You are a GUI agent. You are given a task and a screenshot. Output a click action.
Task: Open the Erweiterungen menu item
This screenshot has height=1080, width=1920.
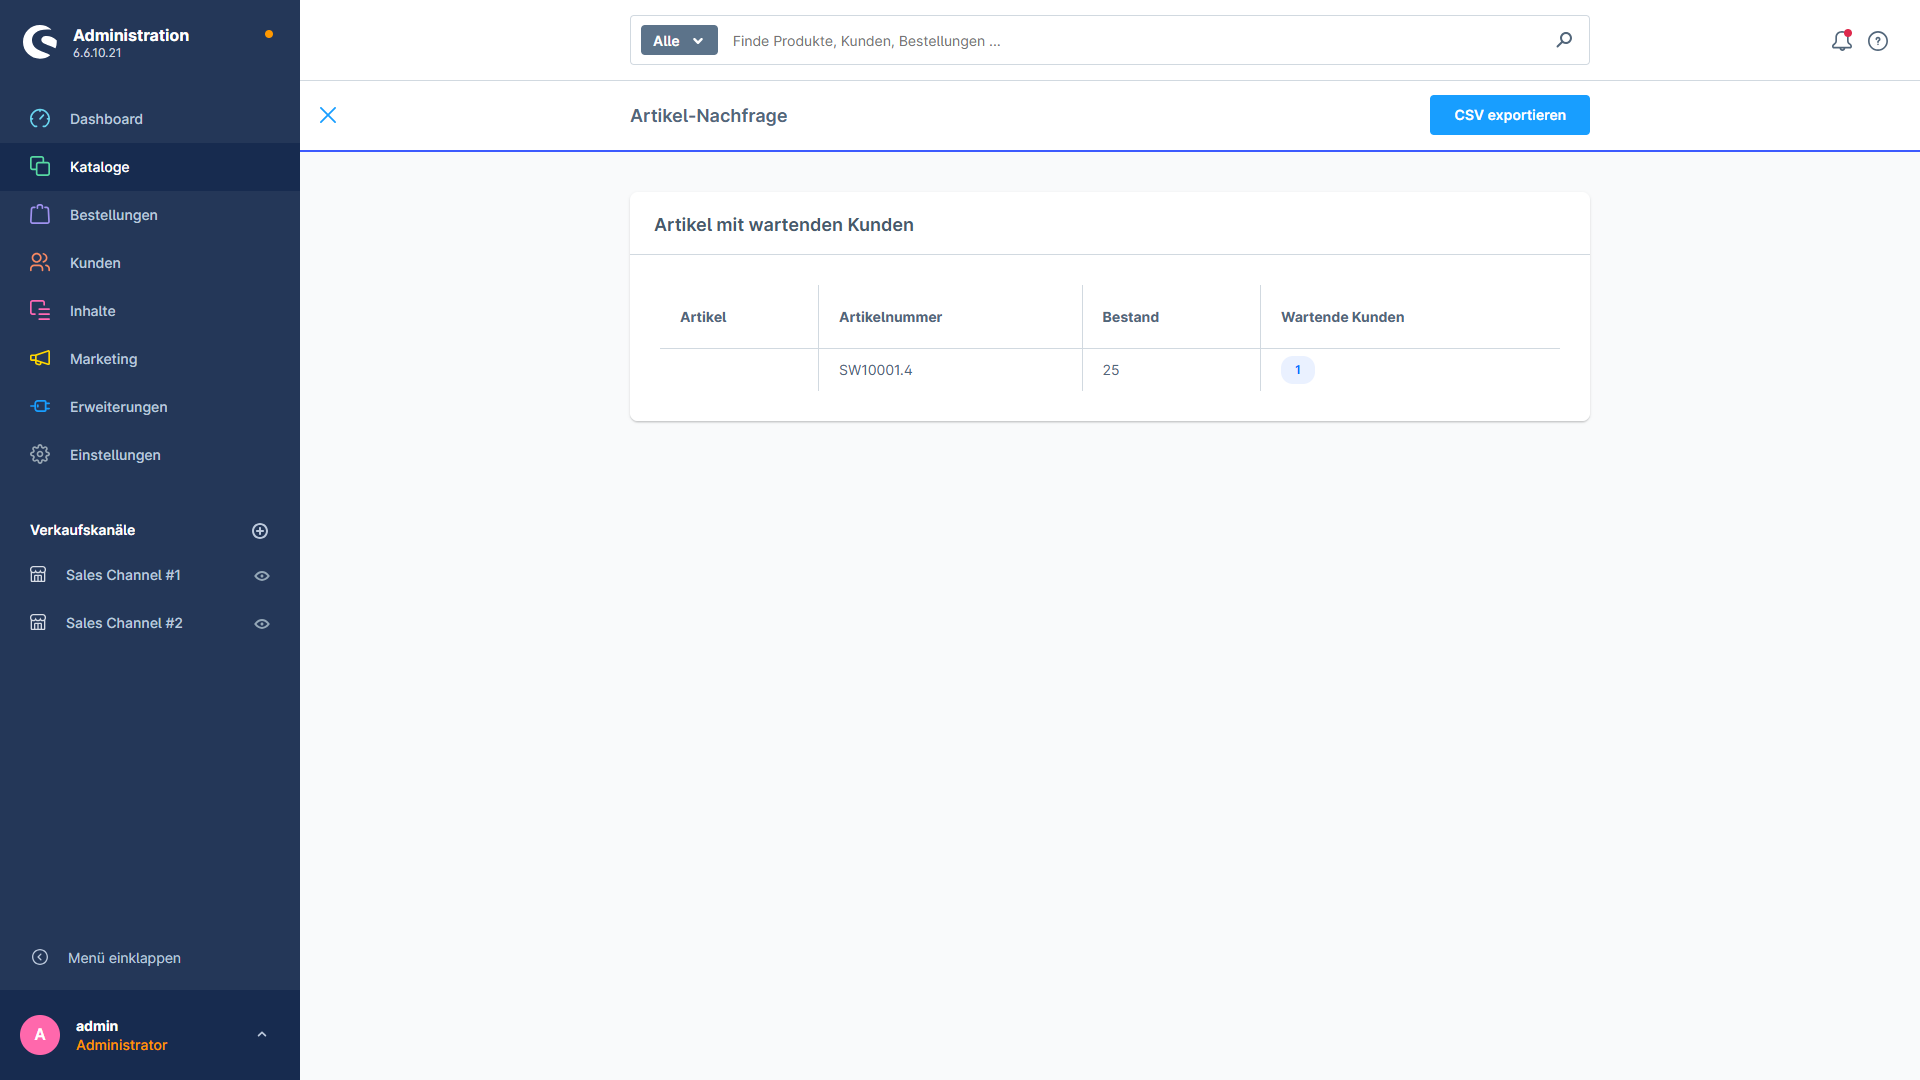tap(150, 407)
